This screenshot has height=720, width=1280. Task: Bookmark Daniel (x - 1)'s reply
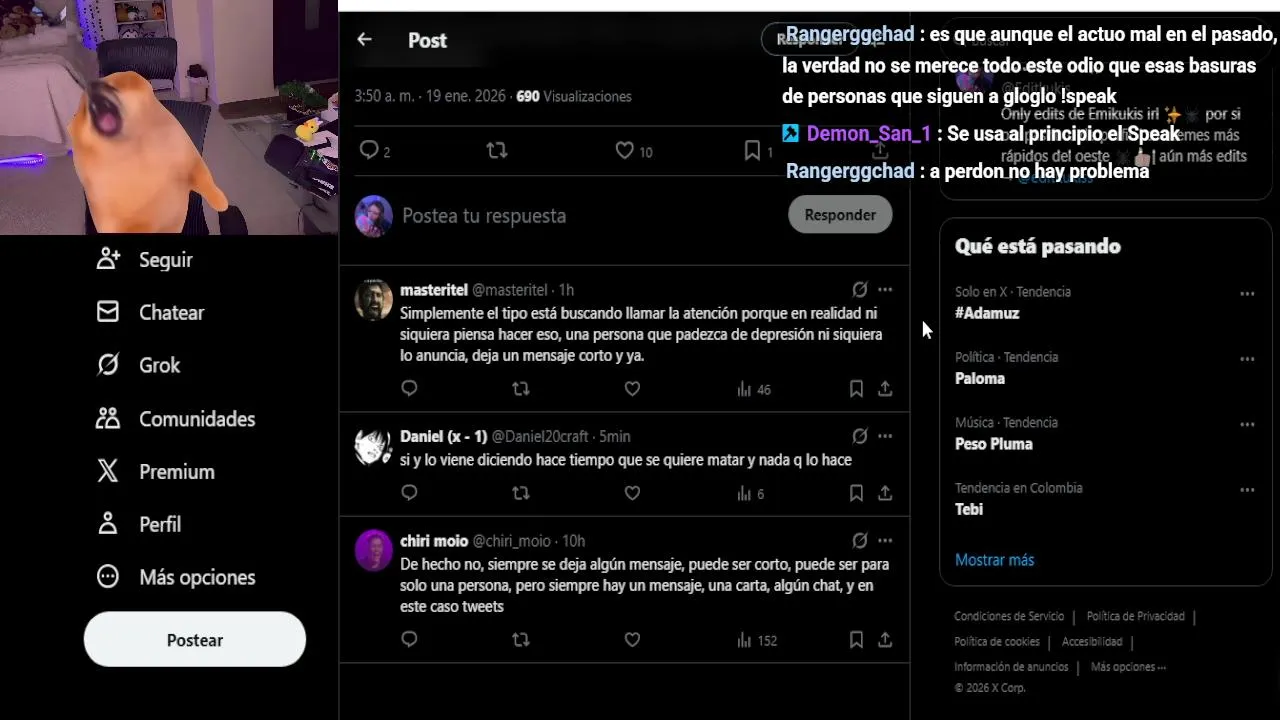point(856,493)
